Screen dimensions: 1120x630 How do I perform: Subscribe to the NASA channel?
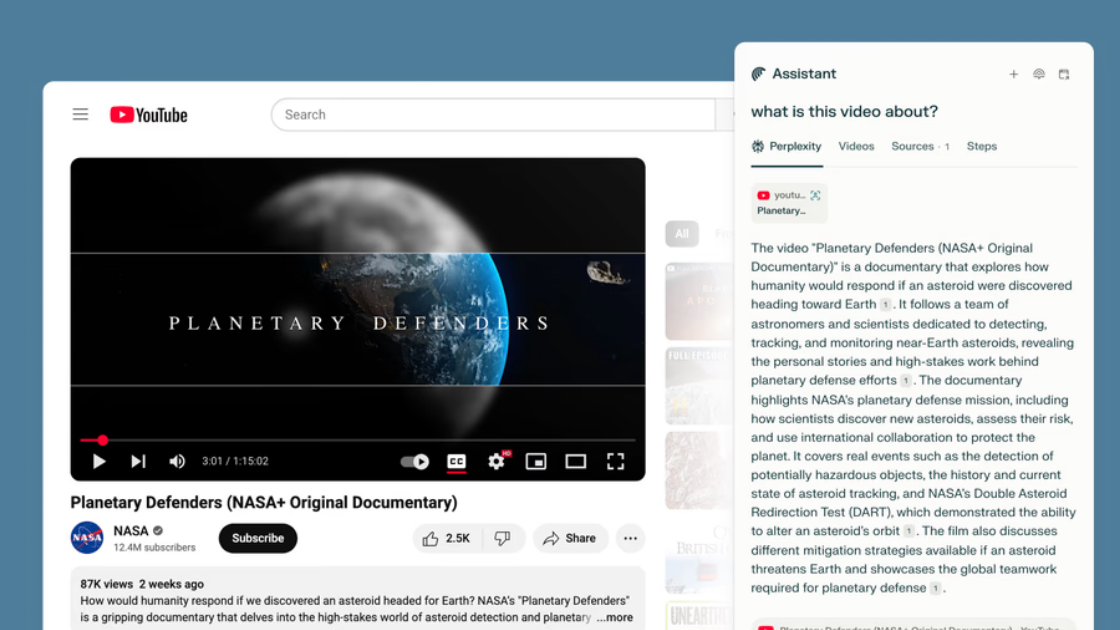(258, 538)
